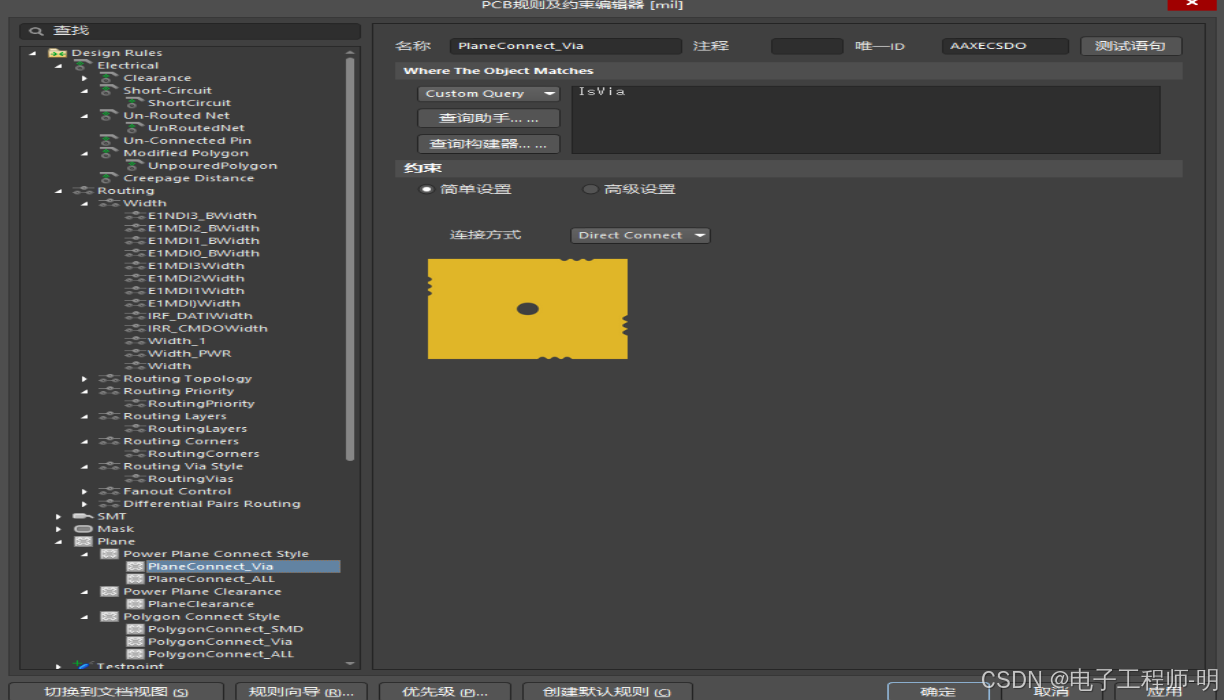Click the Un-Connected Pin rule icon
The width and height of the screenshot is (1224, 700).
click(x=108, y=141)
